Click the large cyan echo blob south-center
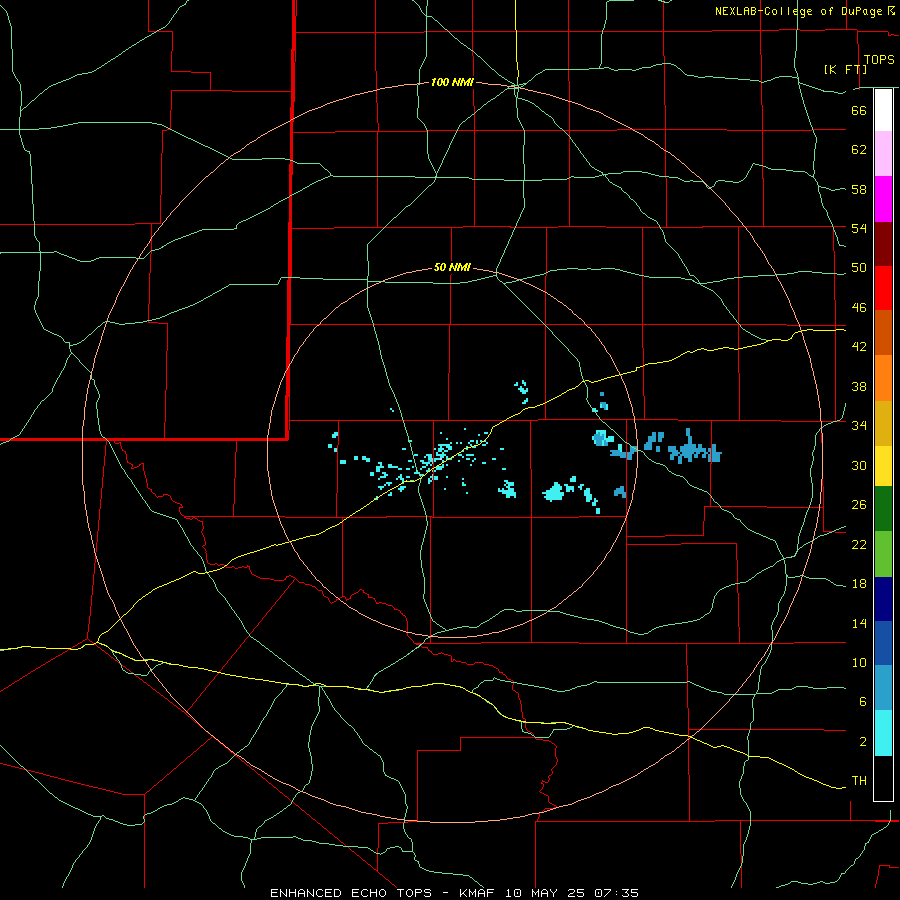This screenshot has width=900, height=900. pos(554,492)
